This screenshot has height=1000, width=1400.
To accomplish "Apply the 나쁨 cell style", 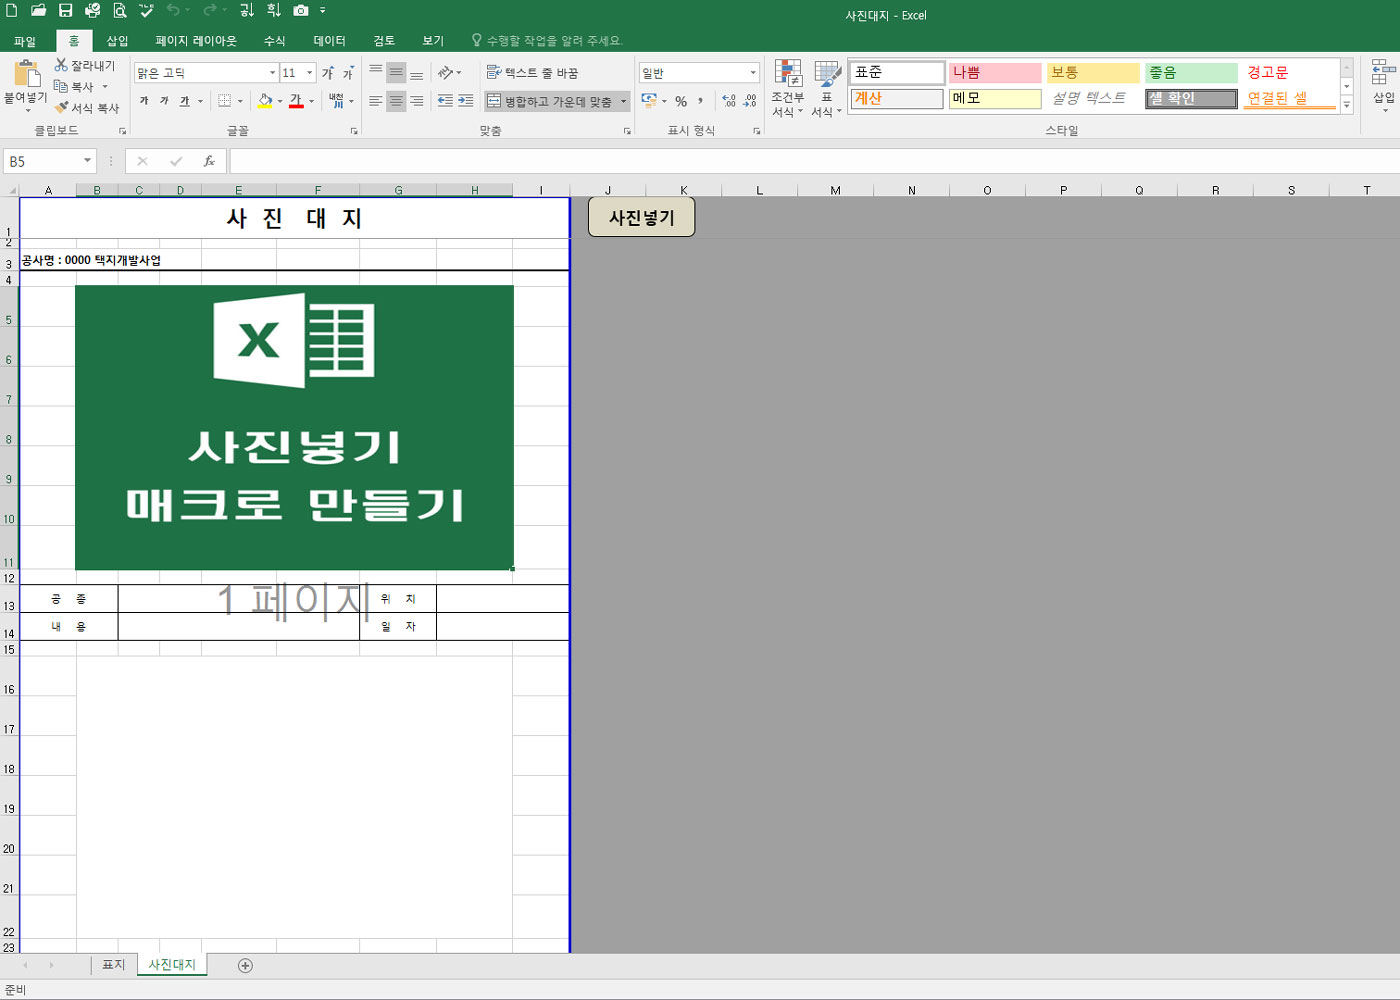I will 995,73.
